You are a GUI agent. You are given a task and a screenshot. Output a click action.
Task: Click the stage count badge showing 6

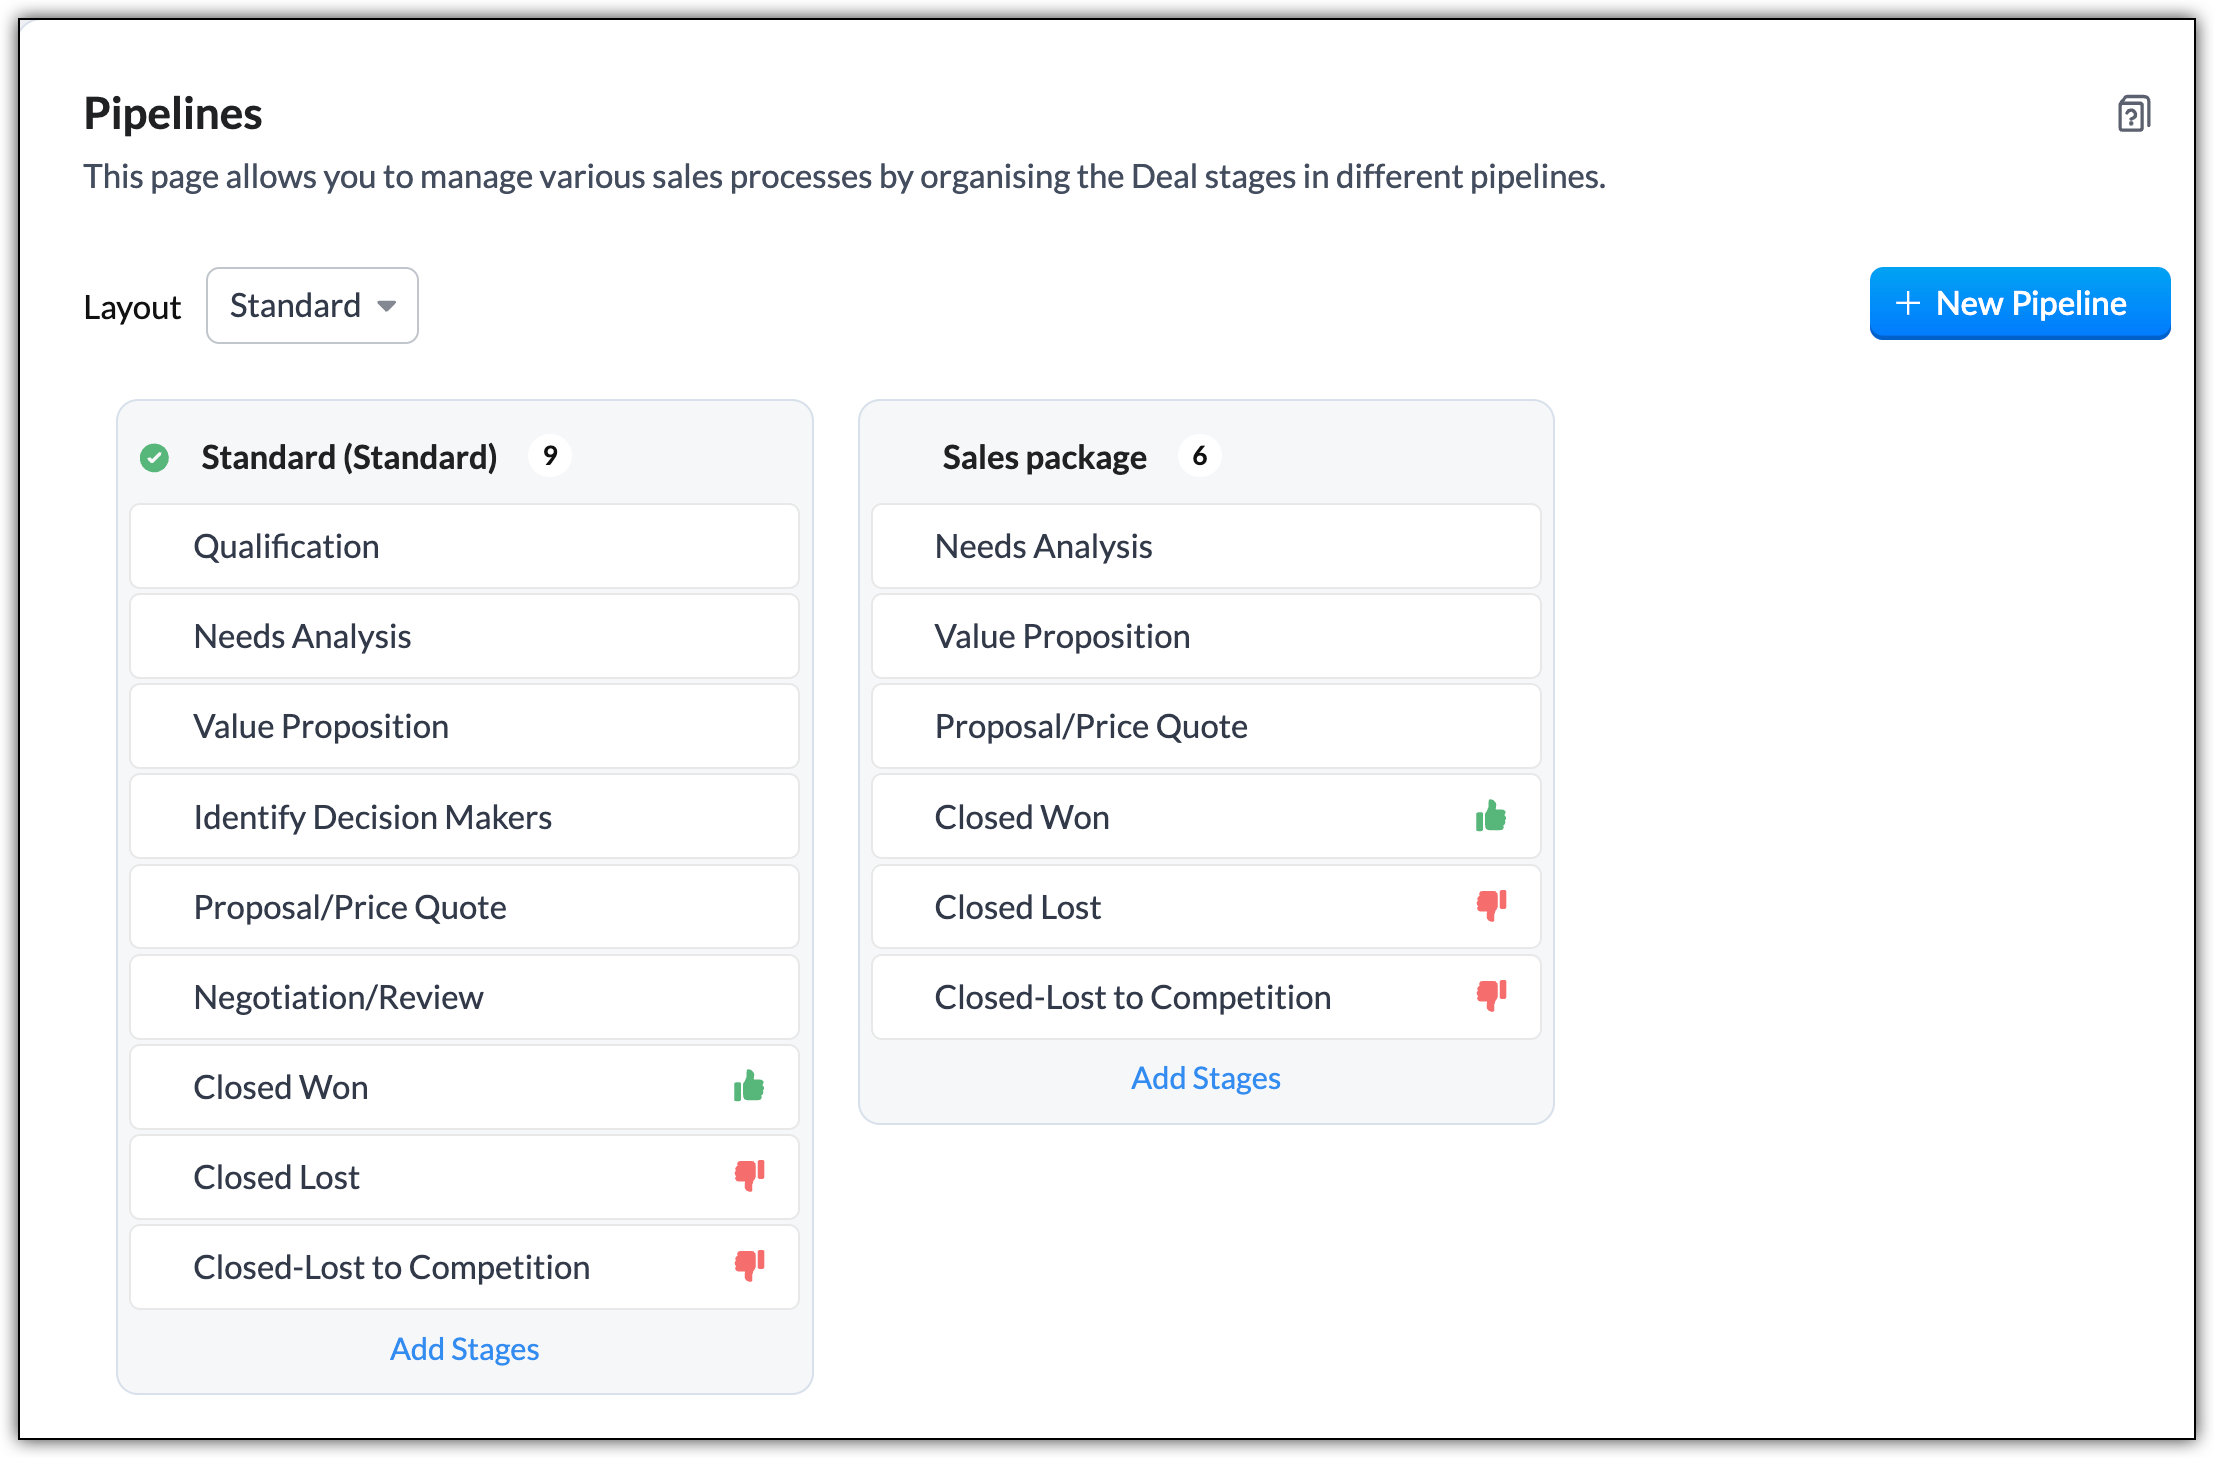[1199, 456]
